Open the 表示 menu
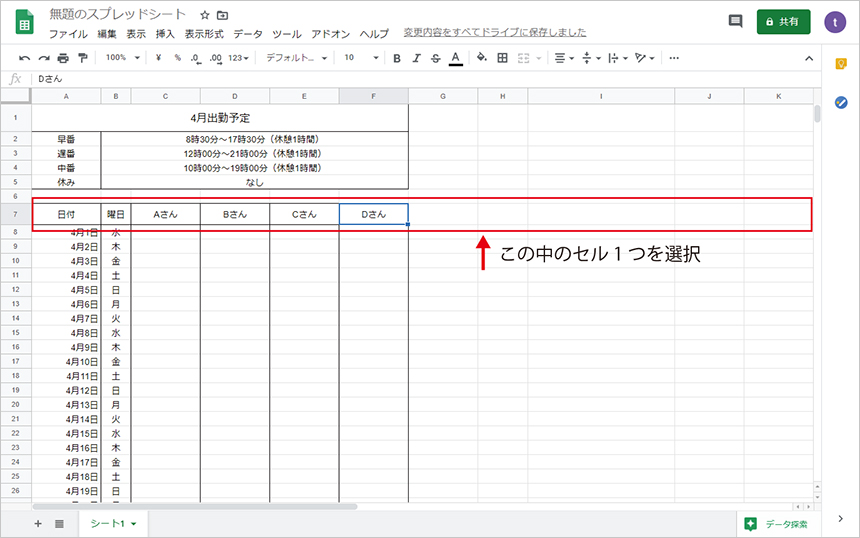This screenshot has width=860, height=538. tap(136, 33)
